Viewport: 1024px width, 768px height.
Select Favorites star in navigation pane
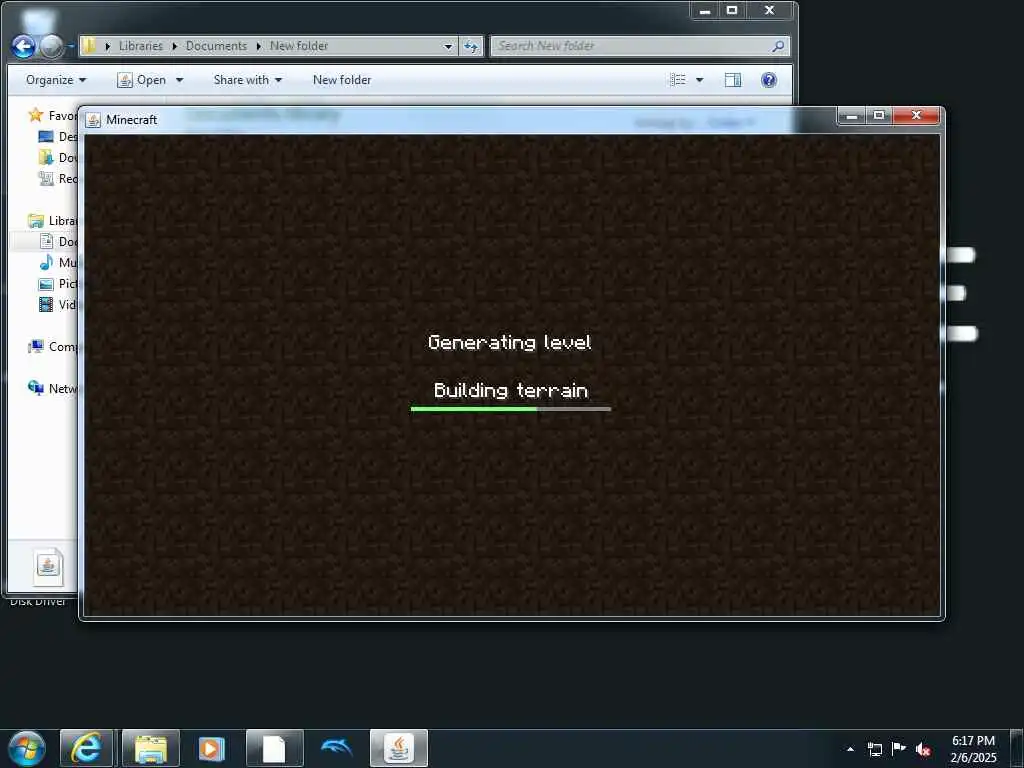[x=36, y=116]
